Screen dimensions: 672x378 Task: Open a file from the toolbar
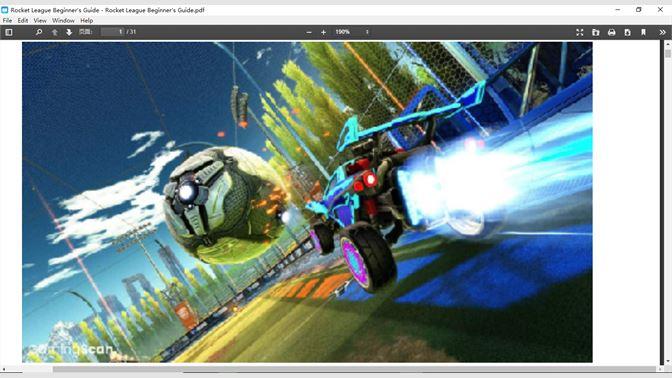595,32
